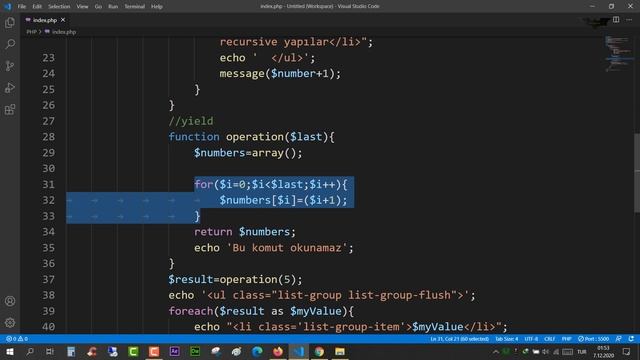The height and width of the screenshot is (360, 640).
Task: Open the Help menu
Action: [157, 7]
